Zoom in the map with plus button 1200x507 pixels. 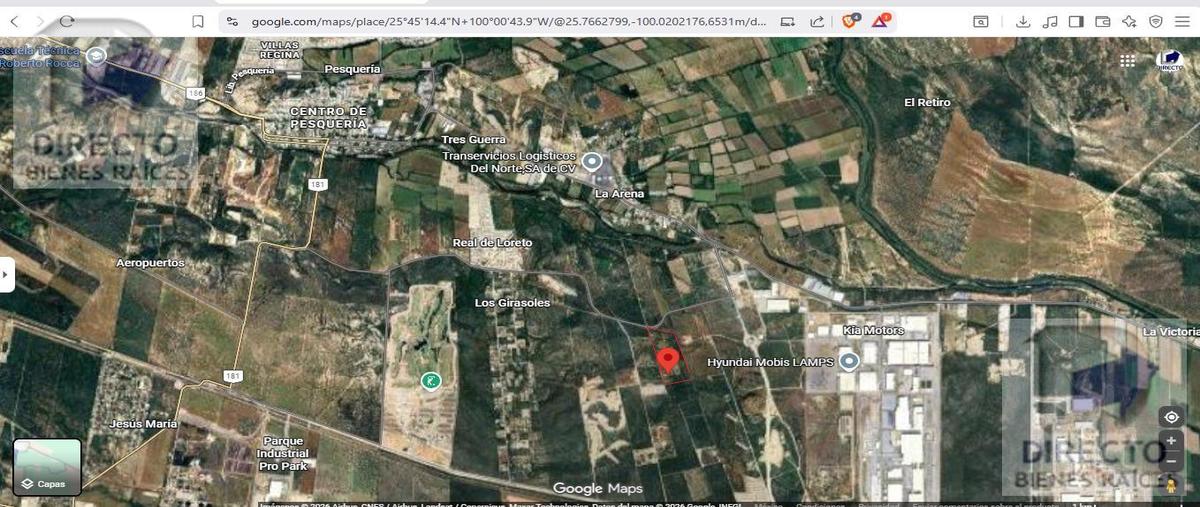[x=1171, y=443]
